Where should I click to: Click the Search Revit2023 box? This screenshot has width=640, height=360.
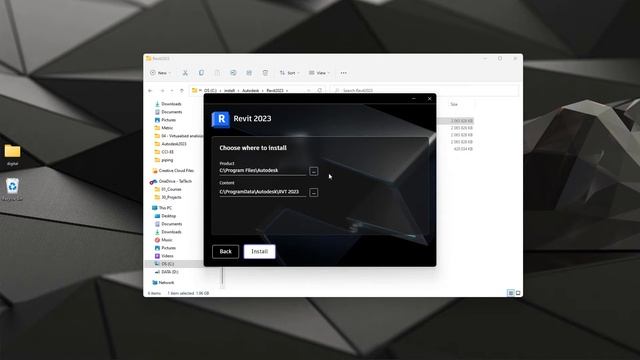(424, 91)
